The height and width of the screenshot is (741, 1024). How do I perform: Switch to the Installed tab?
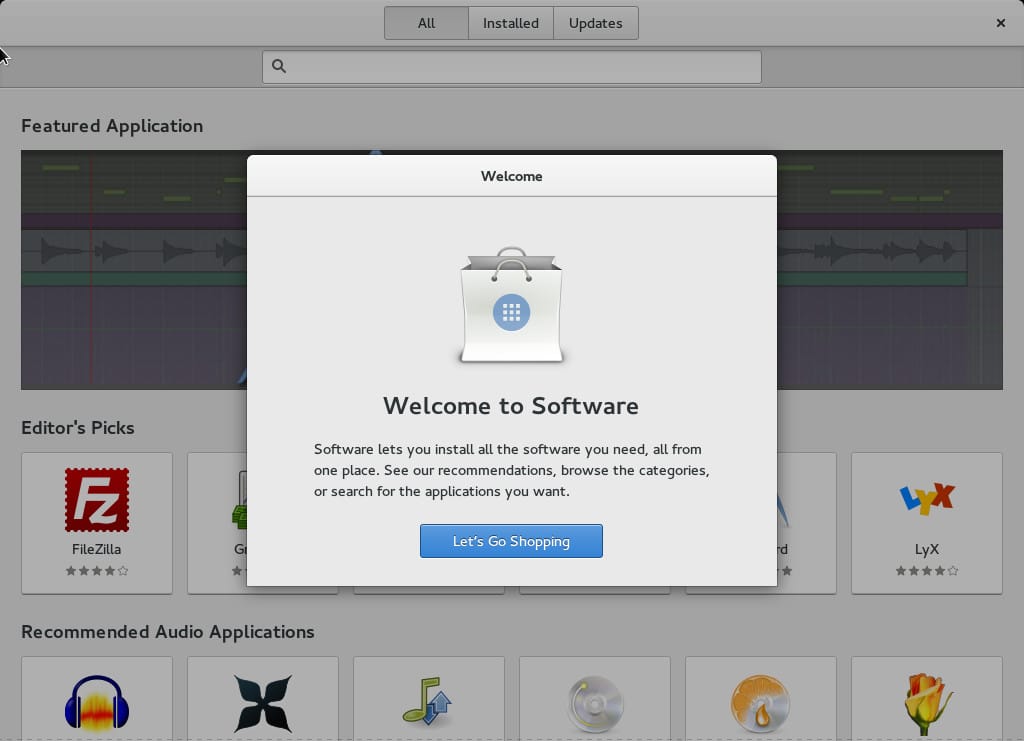[511, 23]
